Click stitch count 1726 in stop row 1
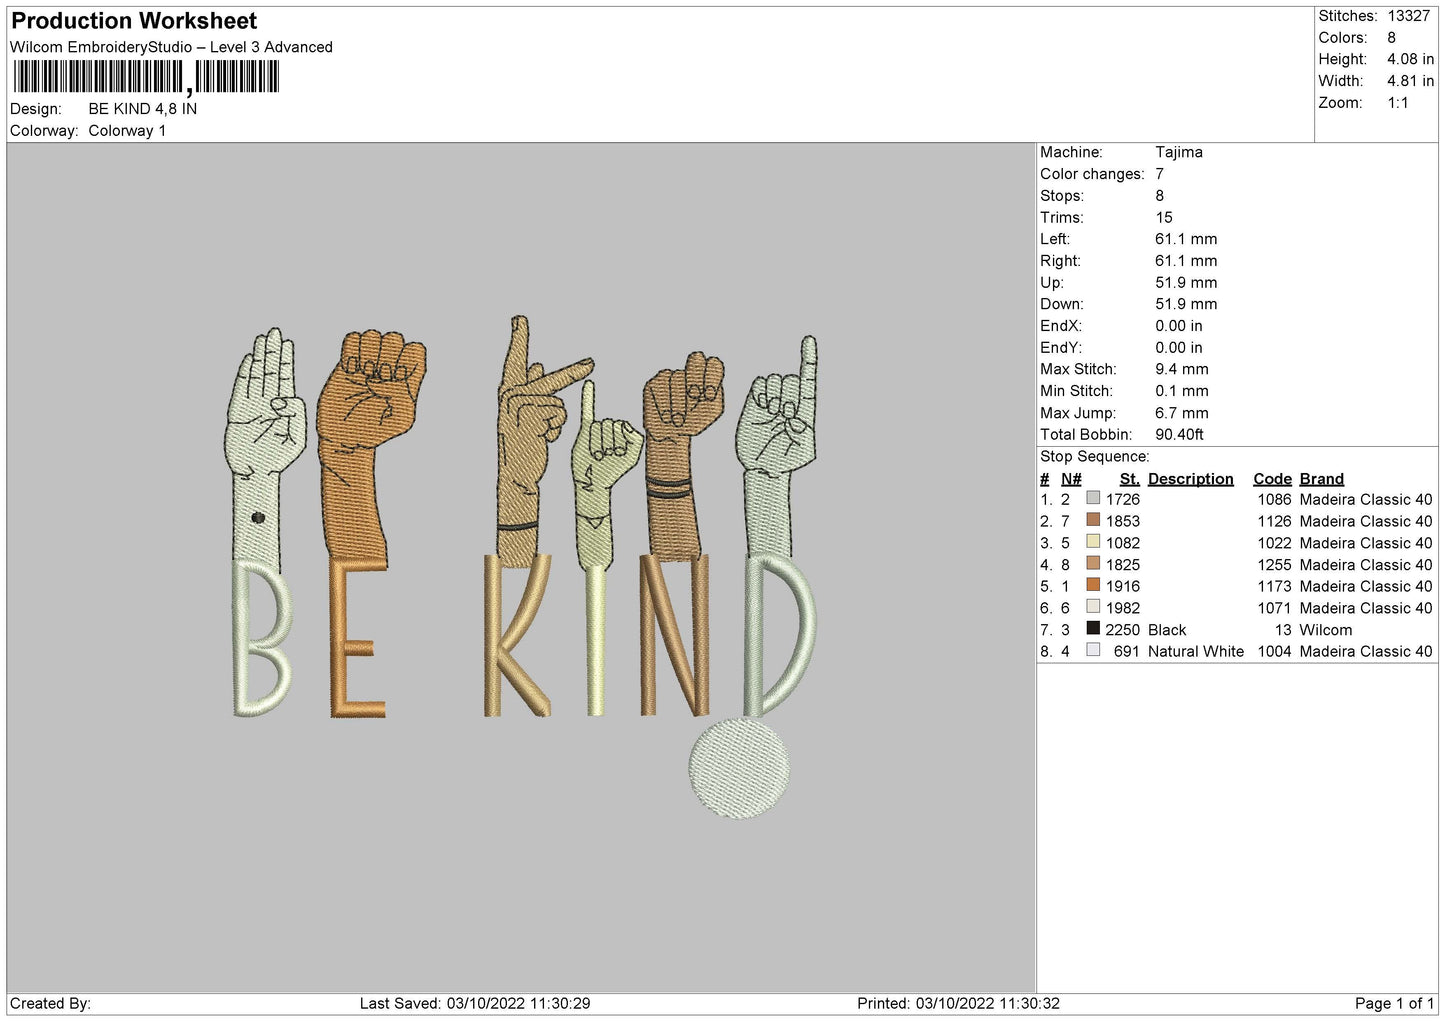The height and width of the screenshot is (1021, 1445). tap(1122, 499)
